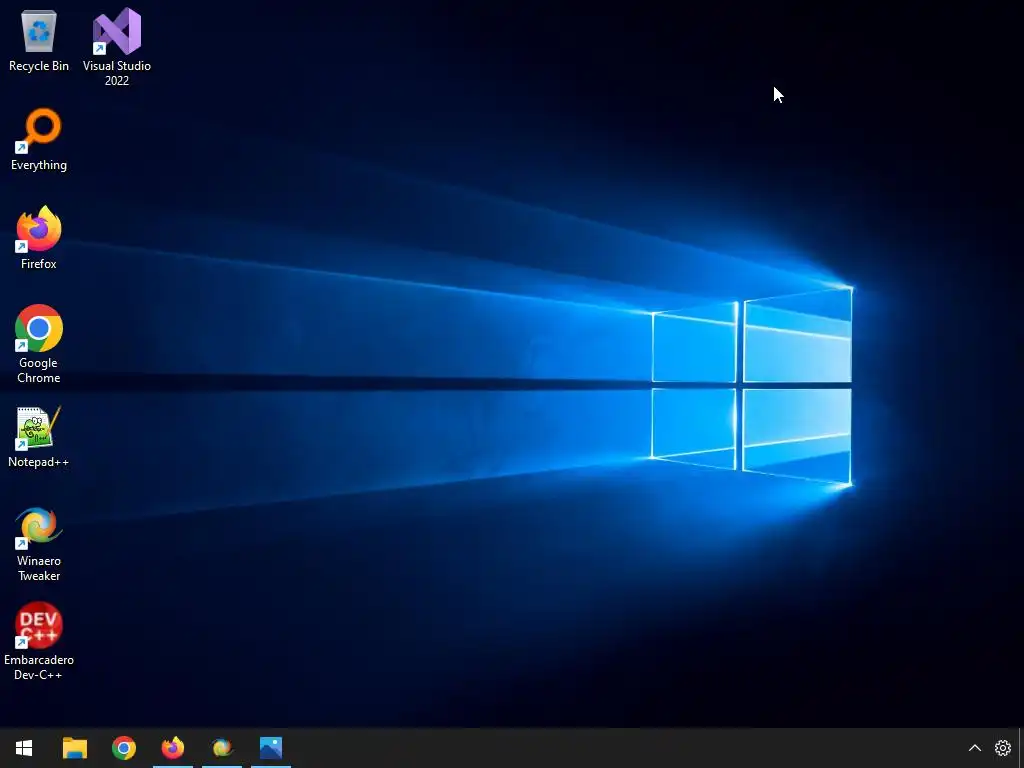Select the Embarcadero Dev-C++ desktop shortcut
The width and height of the screenshot is (1024, 768).
click(x=39, y=641)
